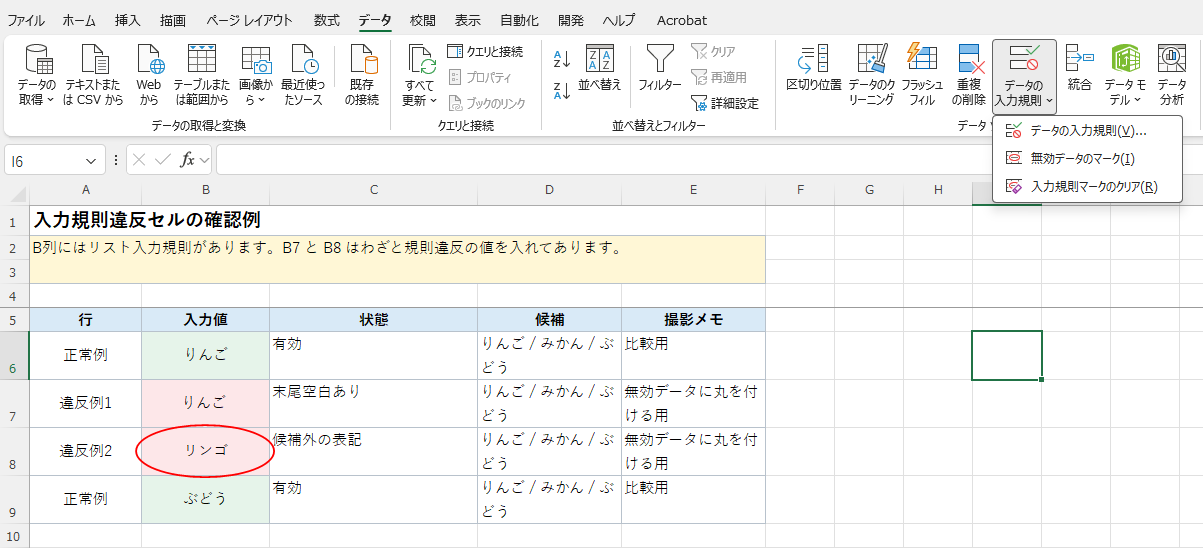1203x548 pixels.
Task: Switch to the 描画 tab
Action: coord(173,20)
